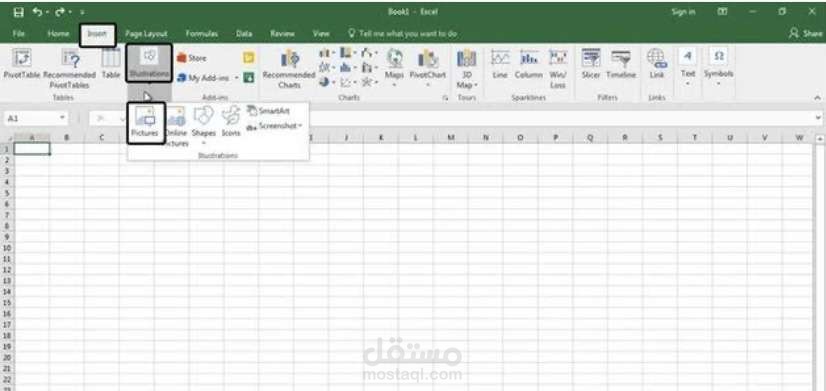Undo the last action
This screenshot has height=391, width=826.
(37, 12)
